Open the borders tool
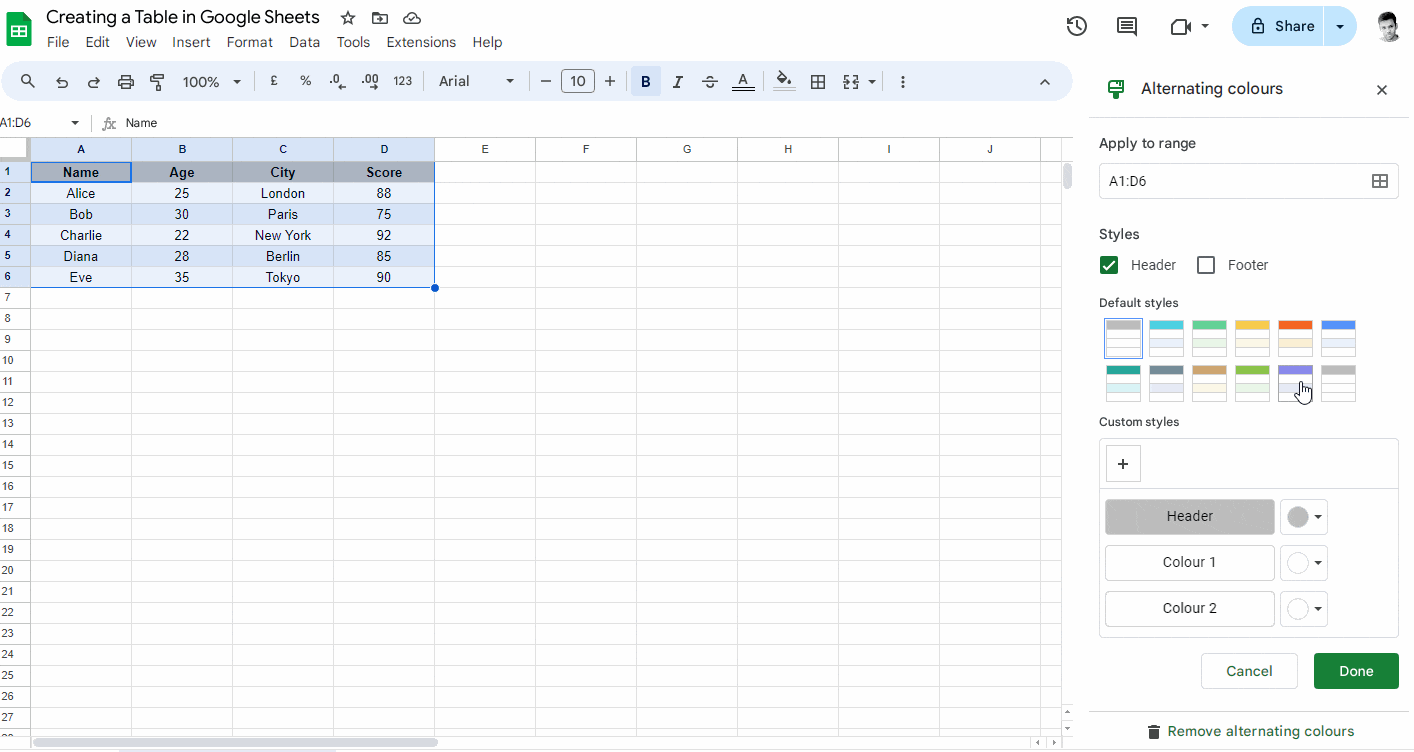 coord(818,81)
